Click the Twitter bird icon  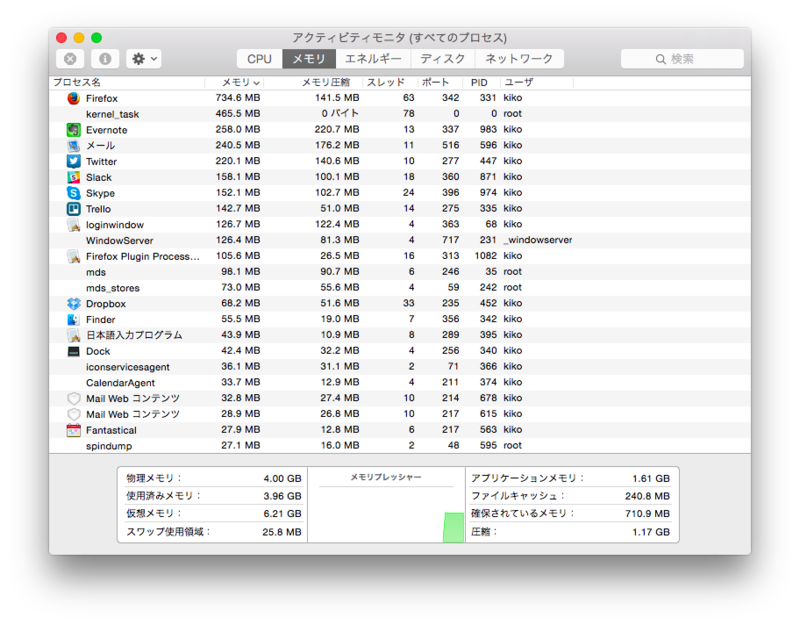pyautogui.click(x=73, y=161)
